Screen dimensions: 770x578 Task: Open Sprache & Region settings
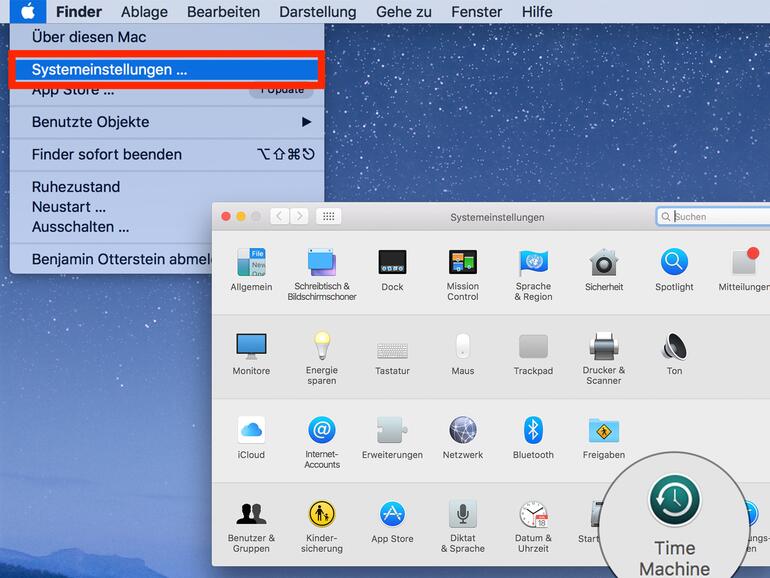click(533, 275)
